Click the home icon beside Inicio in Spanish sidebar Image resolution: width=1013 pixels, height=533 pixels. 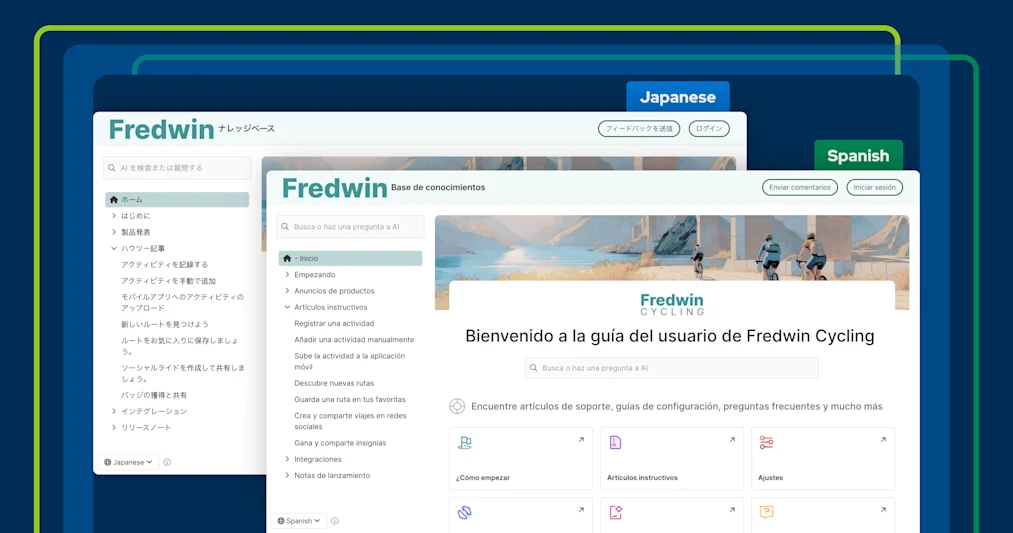287,258
